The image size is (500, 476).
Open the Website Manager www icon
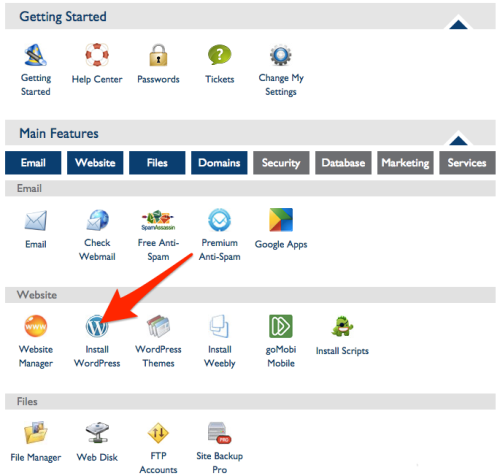pos(36,326)
